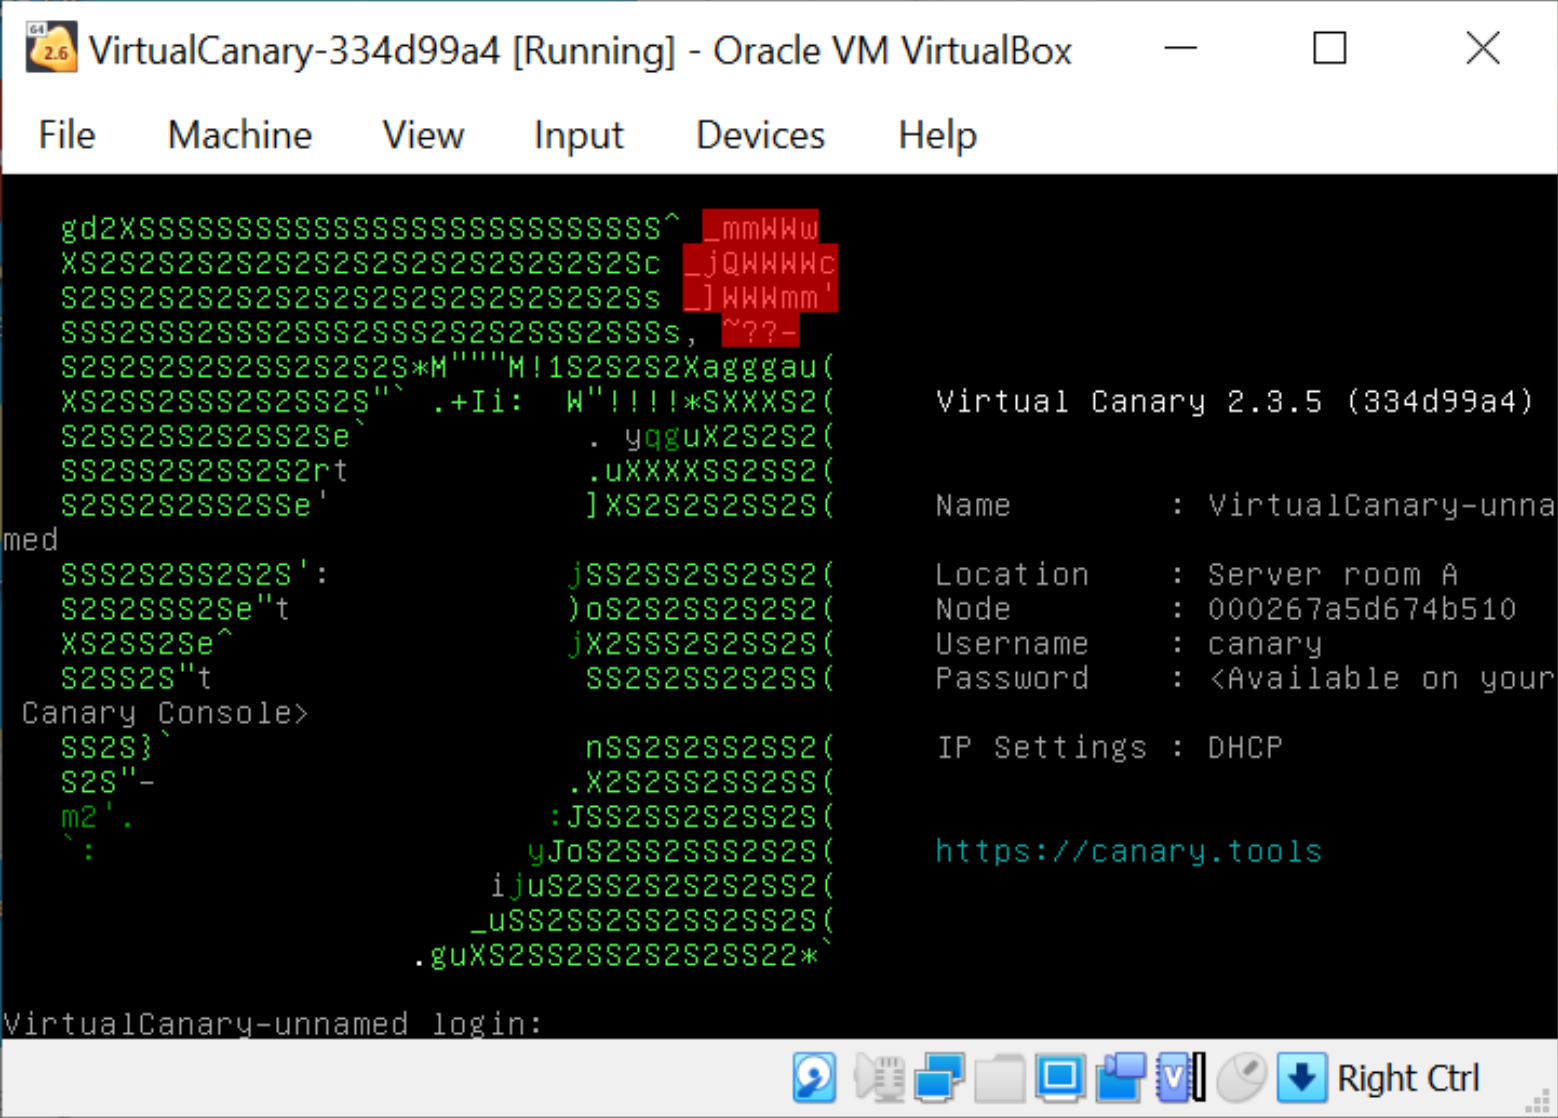The image size is (1558, 1118).
Task: Click the node ID 000267a5d674b510
Action: coord(1362,609)
